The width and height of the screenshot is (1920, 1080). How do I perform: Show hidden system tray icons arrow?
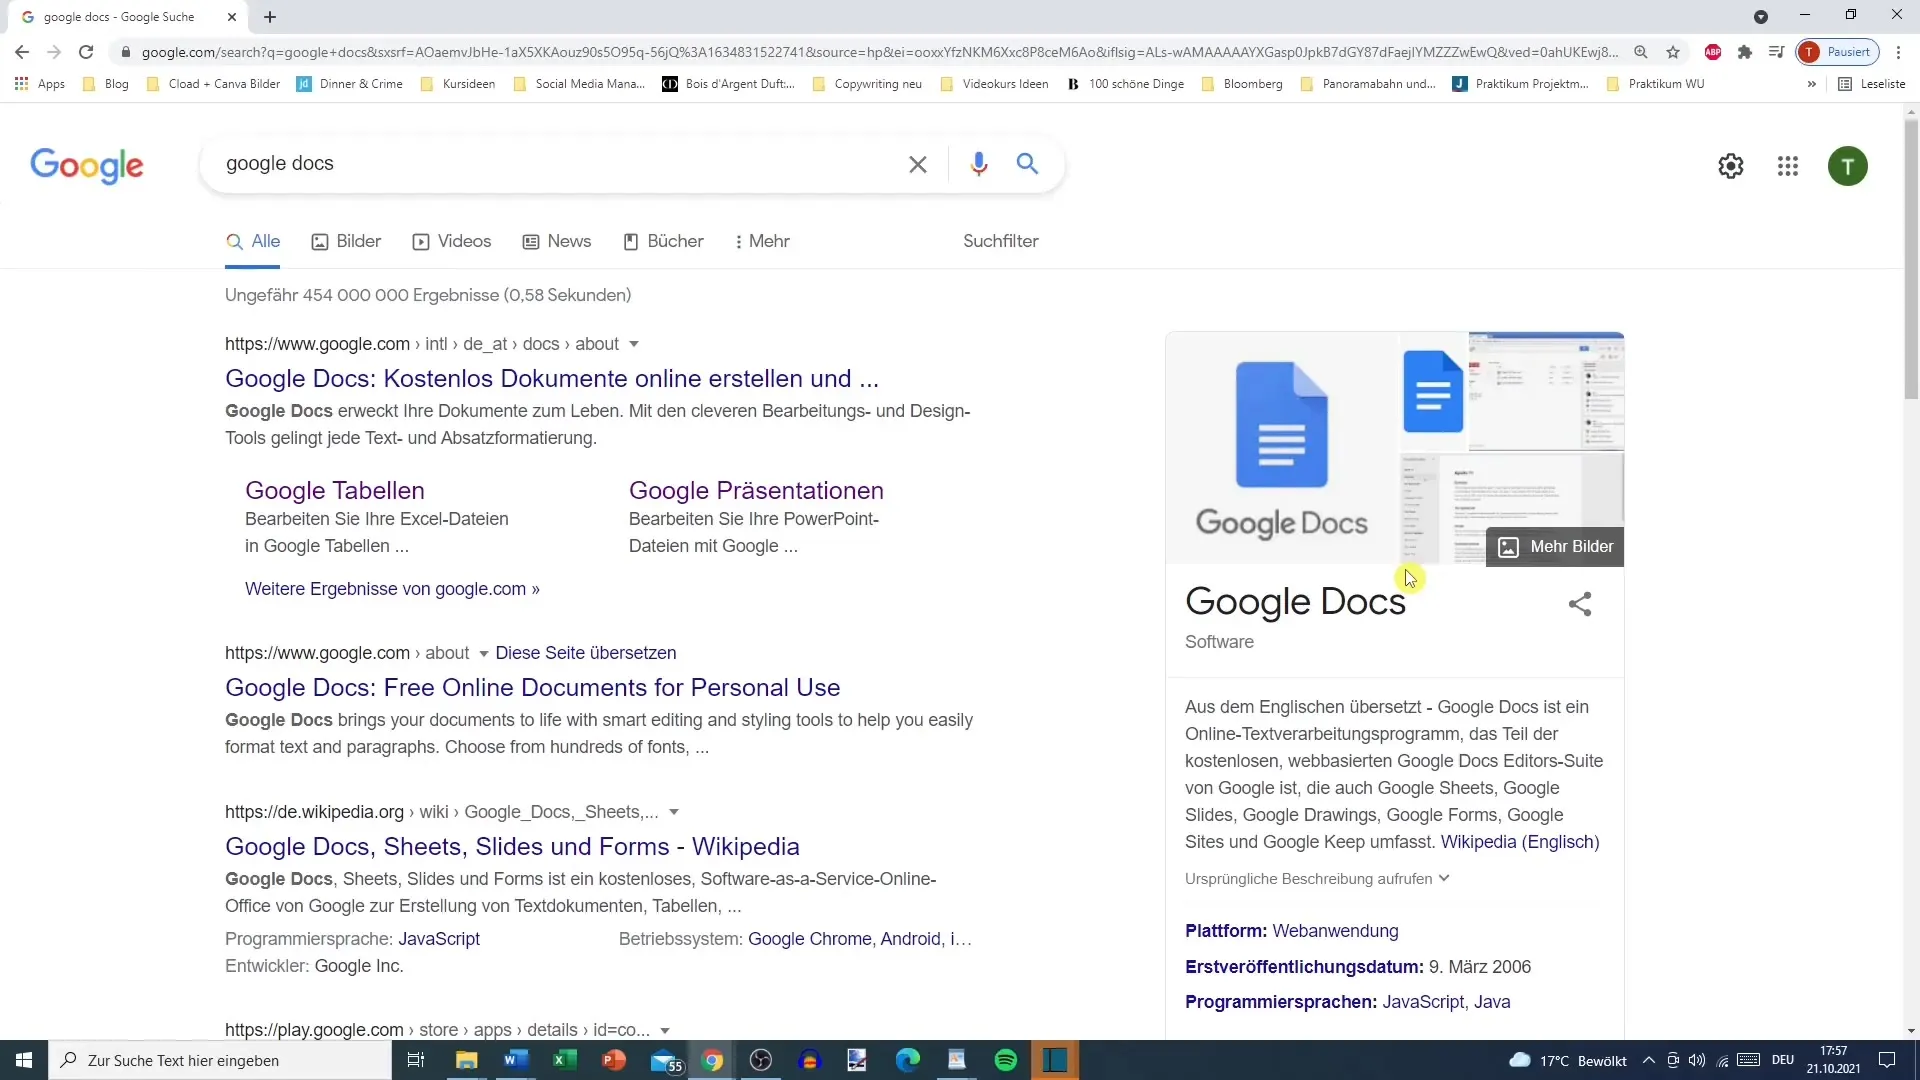click(x=1648, y=1060)
